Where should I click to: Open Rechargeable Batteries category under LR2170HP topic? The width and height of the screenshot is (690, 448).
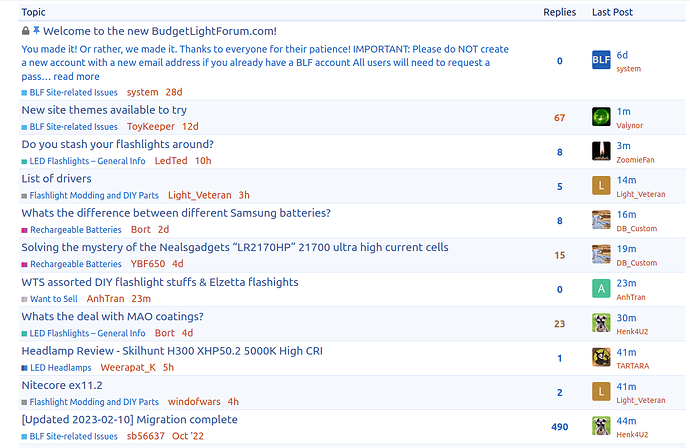click(x=71, y=264)
